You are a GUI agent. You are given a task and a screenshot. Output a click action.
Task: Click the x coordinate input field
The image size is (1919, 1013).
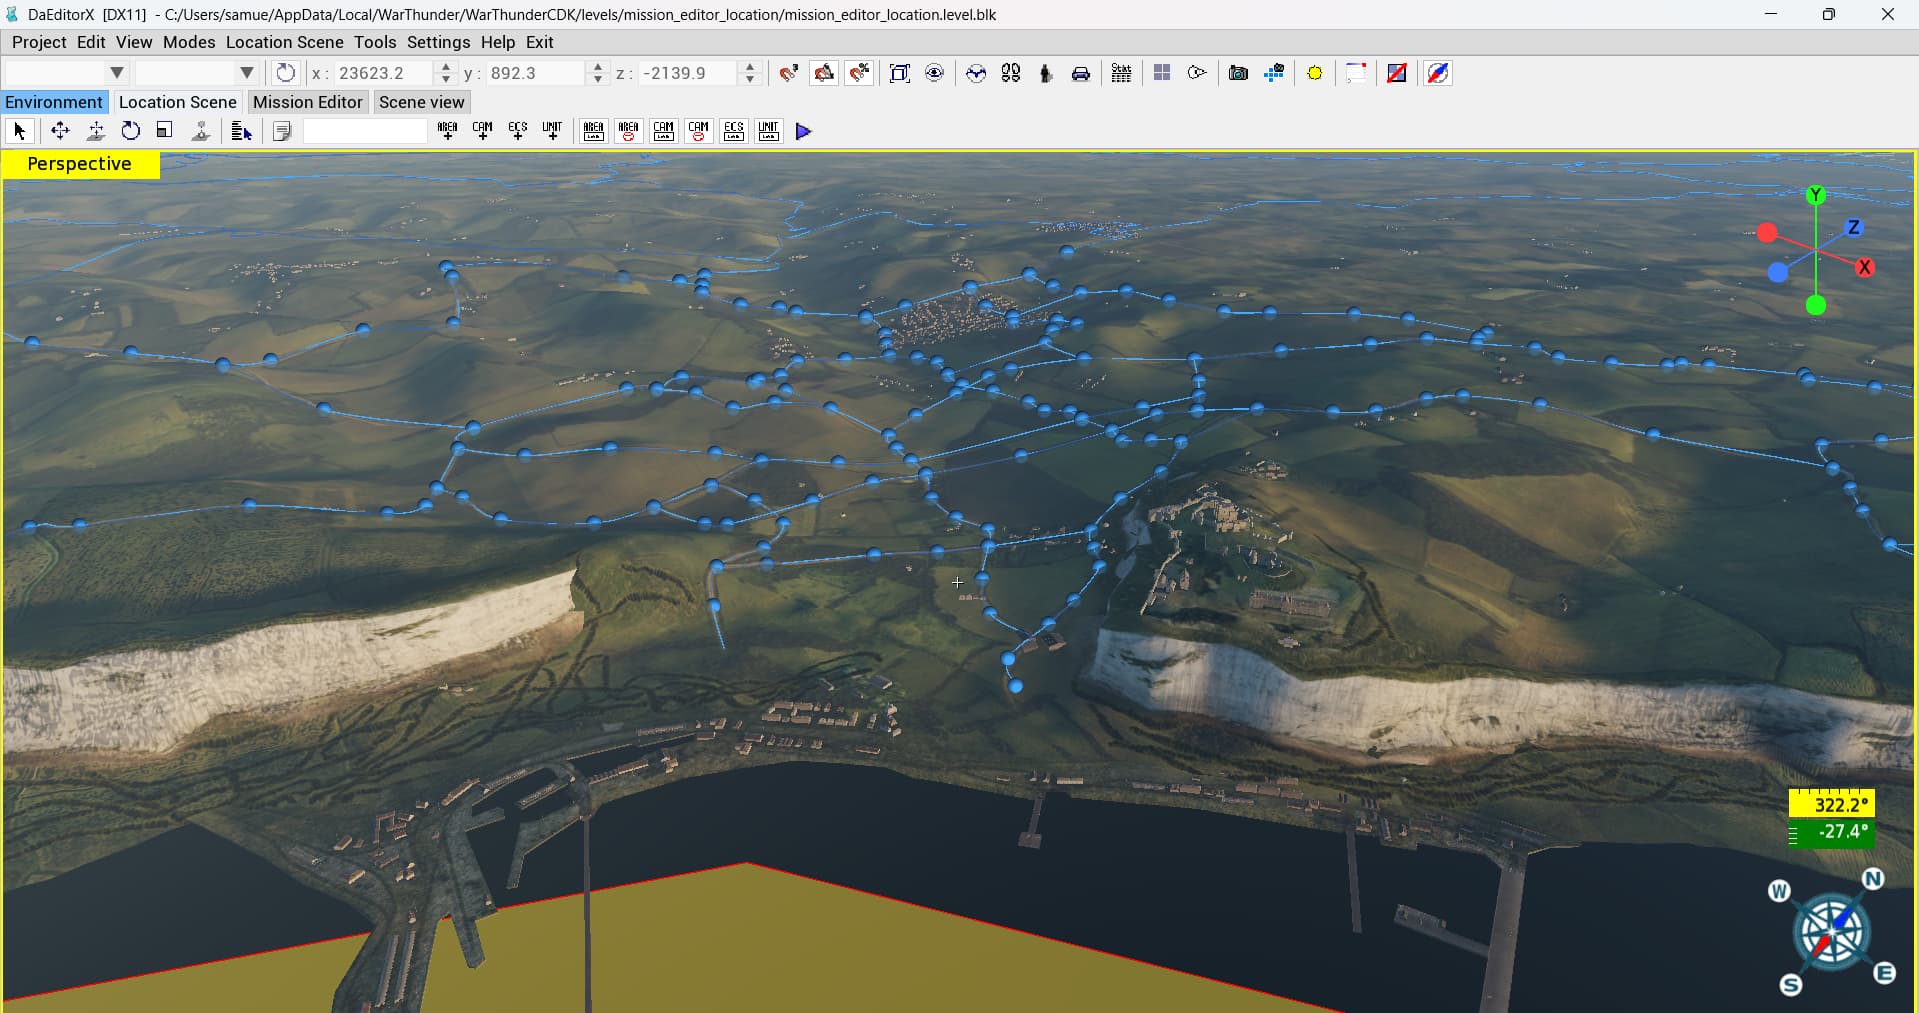click(x=380, y=73)
